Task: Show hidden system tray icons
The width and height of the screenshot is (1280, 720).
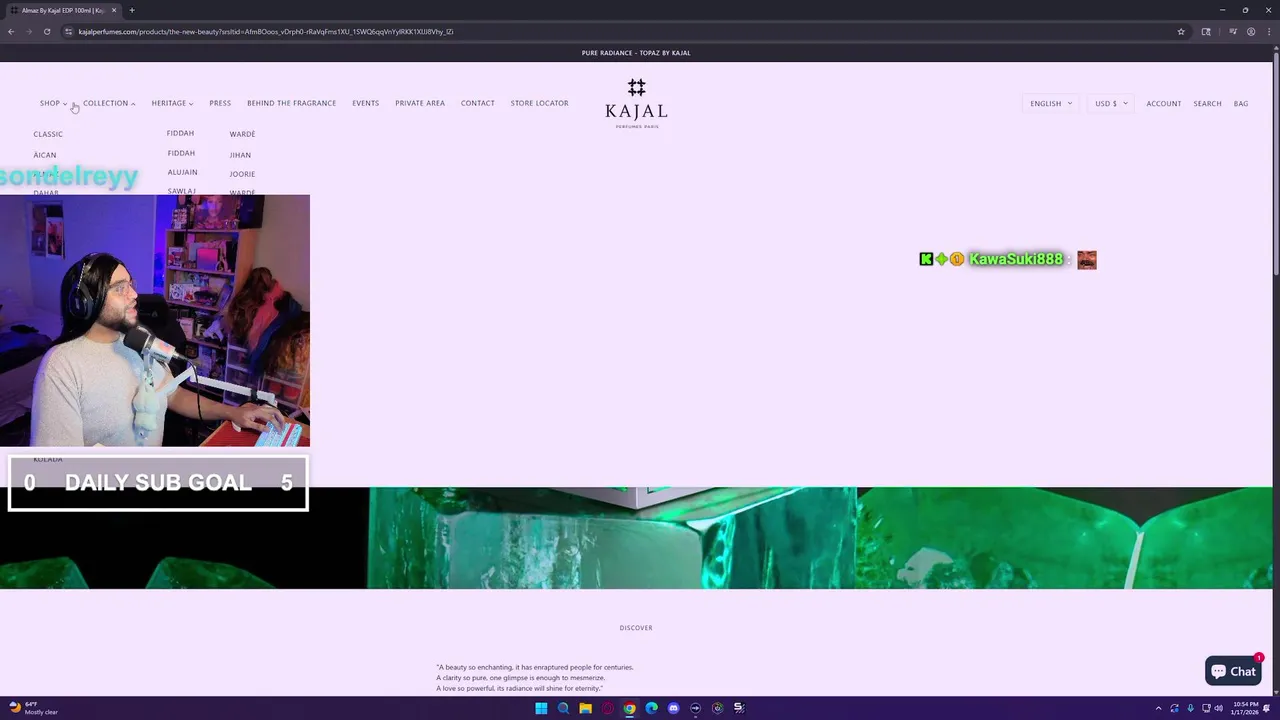Action: [1159, 708]
